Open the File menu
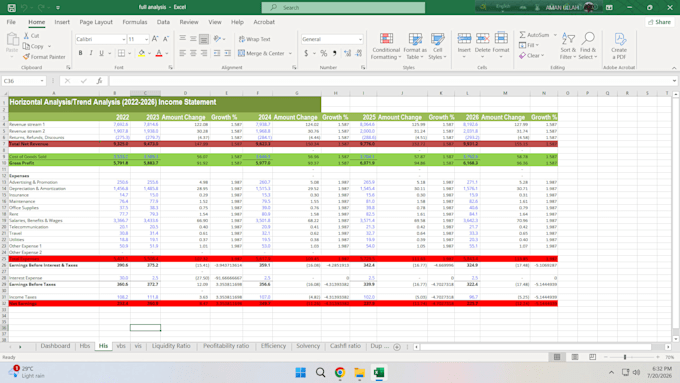This screenshot has height=383, width=680. coord(11,22)
